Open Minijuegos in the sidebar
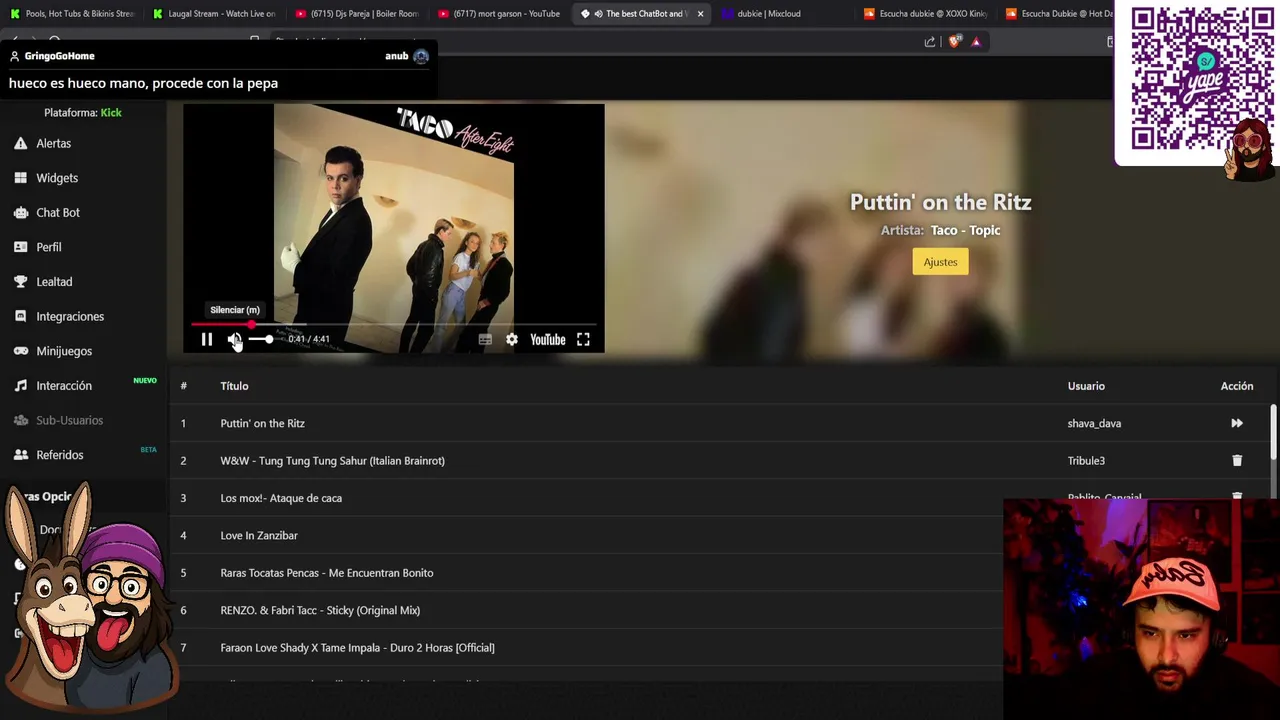This screenshot has width=1280, height=720. tap(64, 351)
